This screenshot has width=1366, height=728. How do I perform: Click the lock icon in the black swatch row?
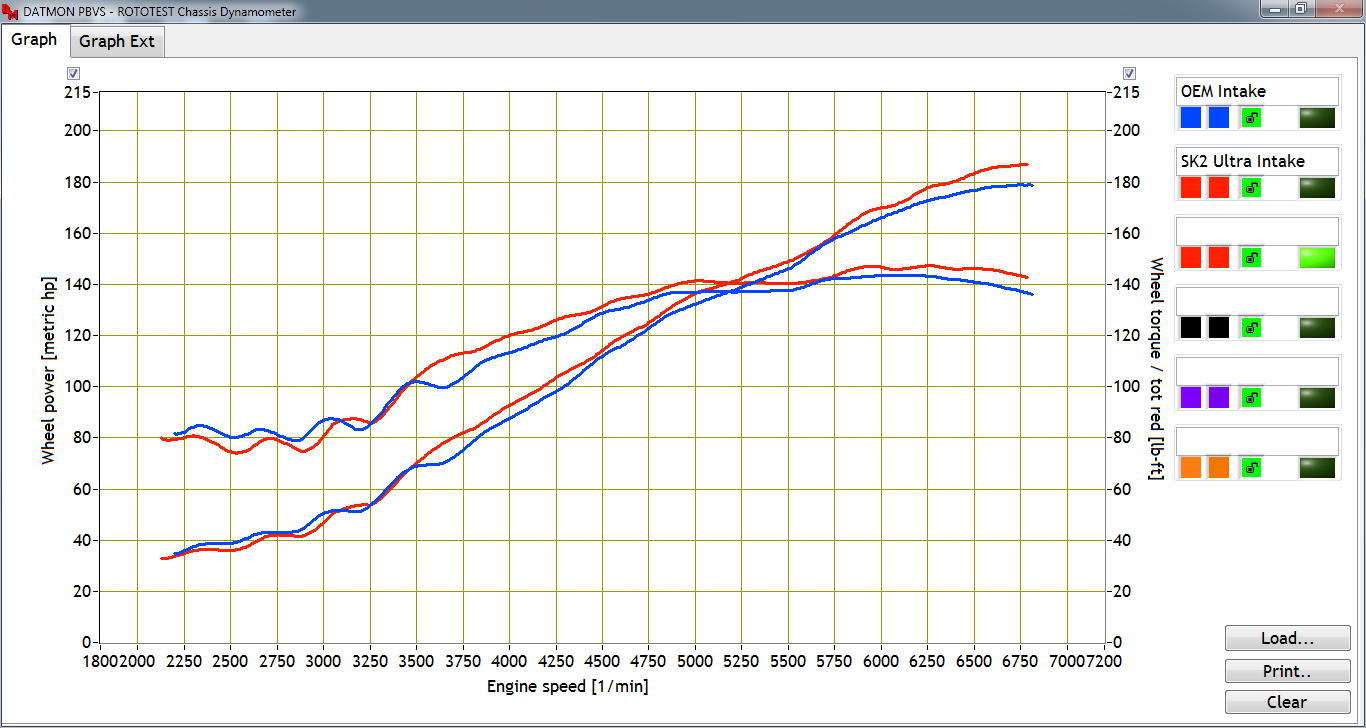pos(1251,327)
